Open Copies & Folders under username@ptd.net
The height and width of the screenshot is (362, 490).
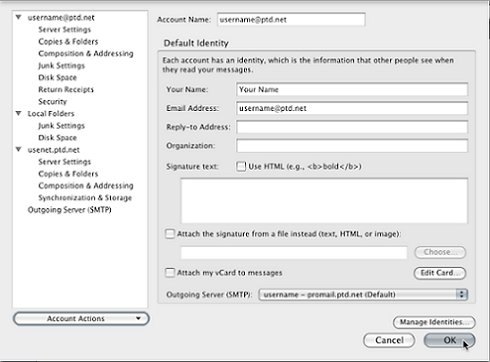(68, 42)
